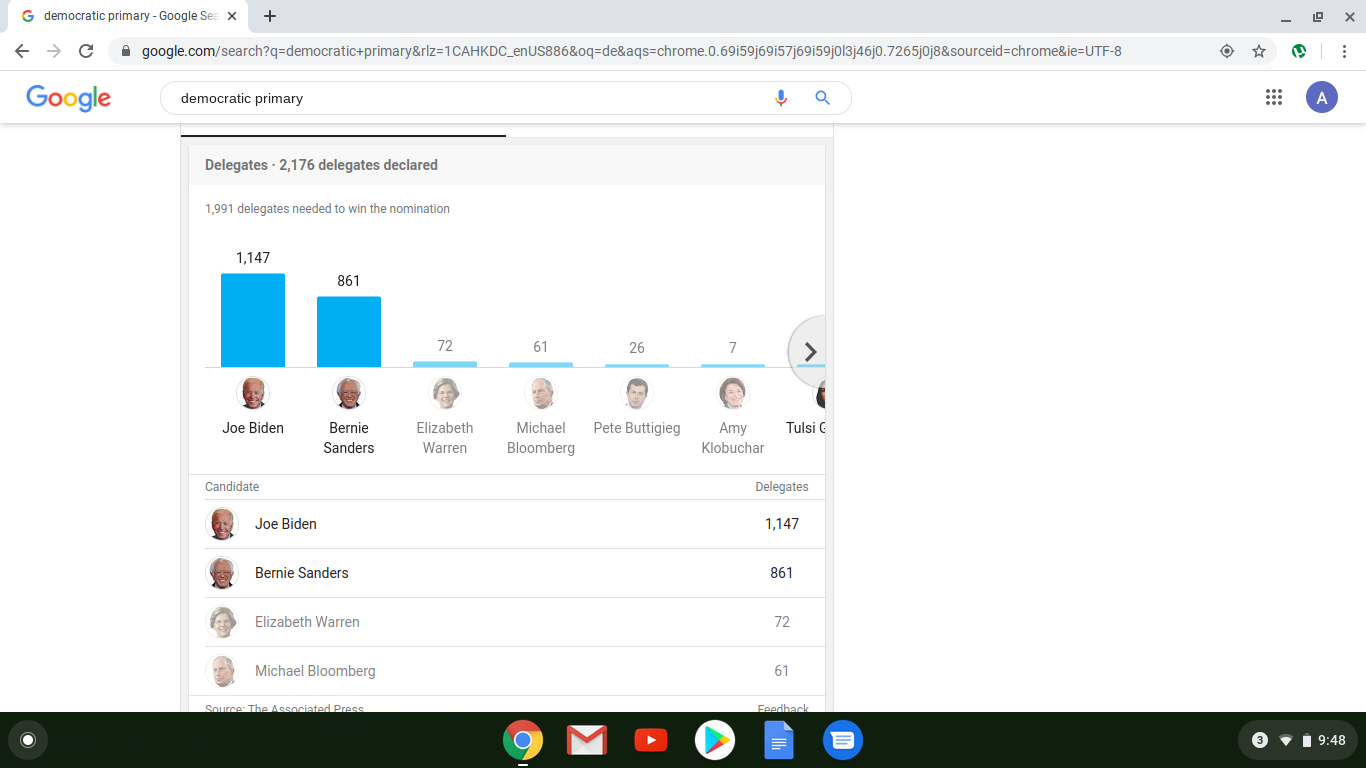
Task: Click the browser forward arrow
Action: pos(54,51)
